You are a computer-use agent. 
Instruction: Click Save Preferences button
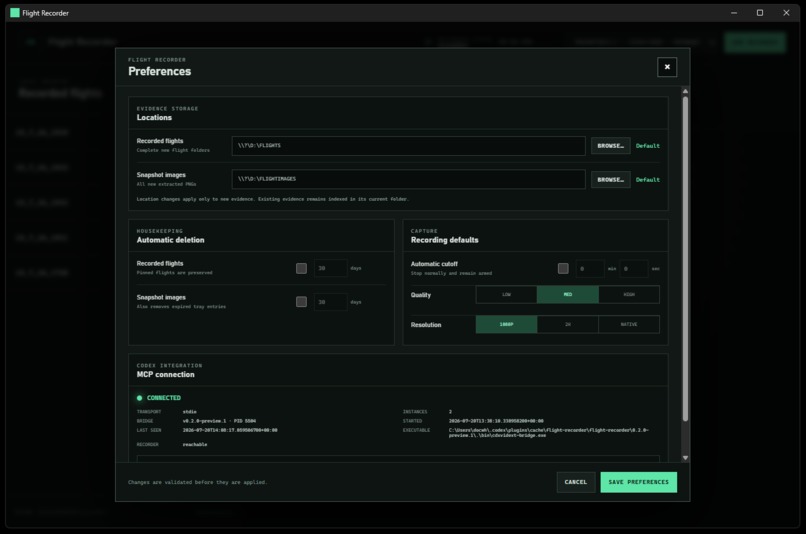[x=638, y=482]
